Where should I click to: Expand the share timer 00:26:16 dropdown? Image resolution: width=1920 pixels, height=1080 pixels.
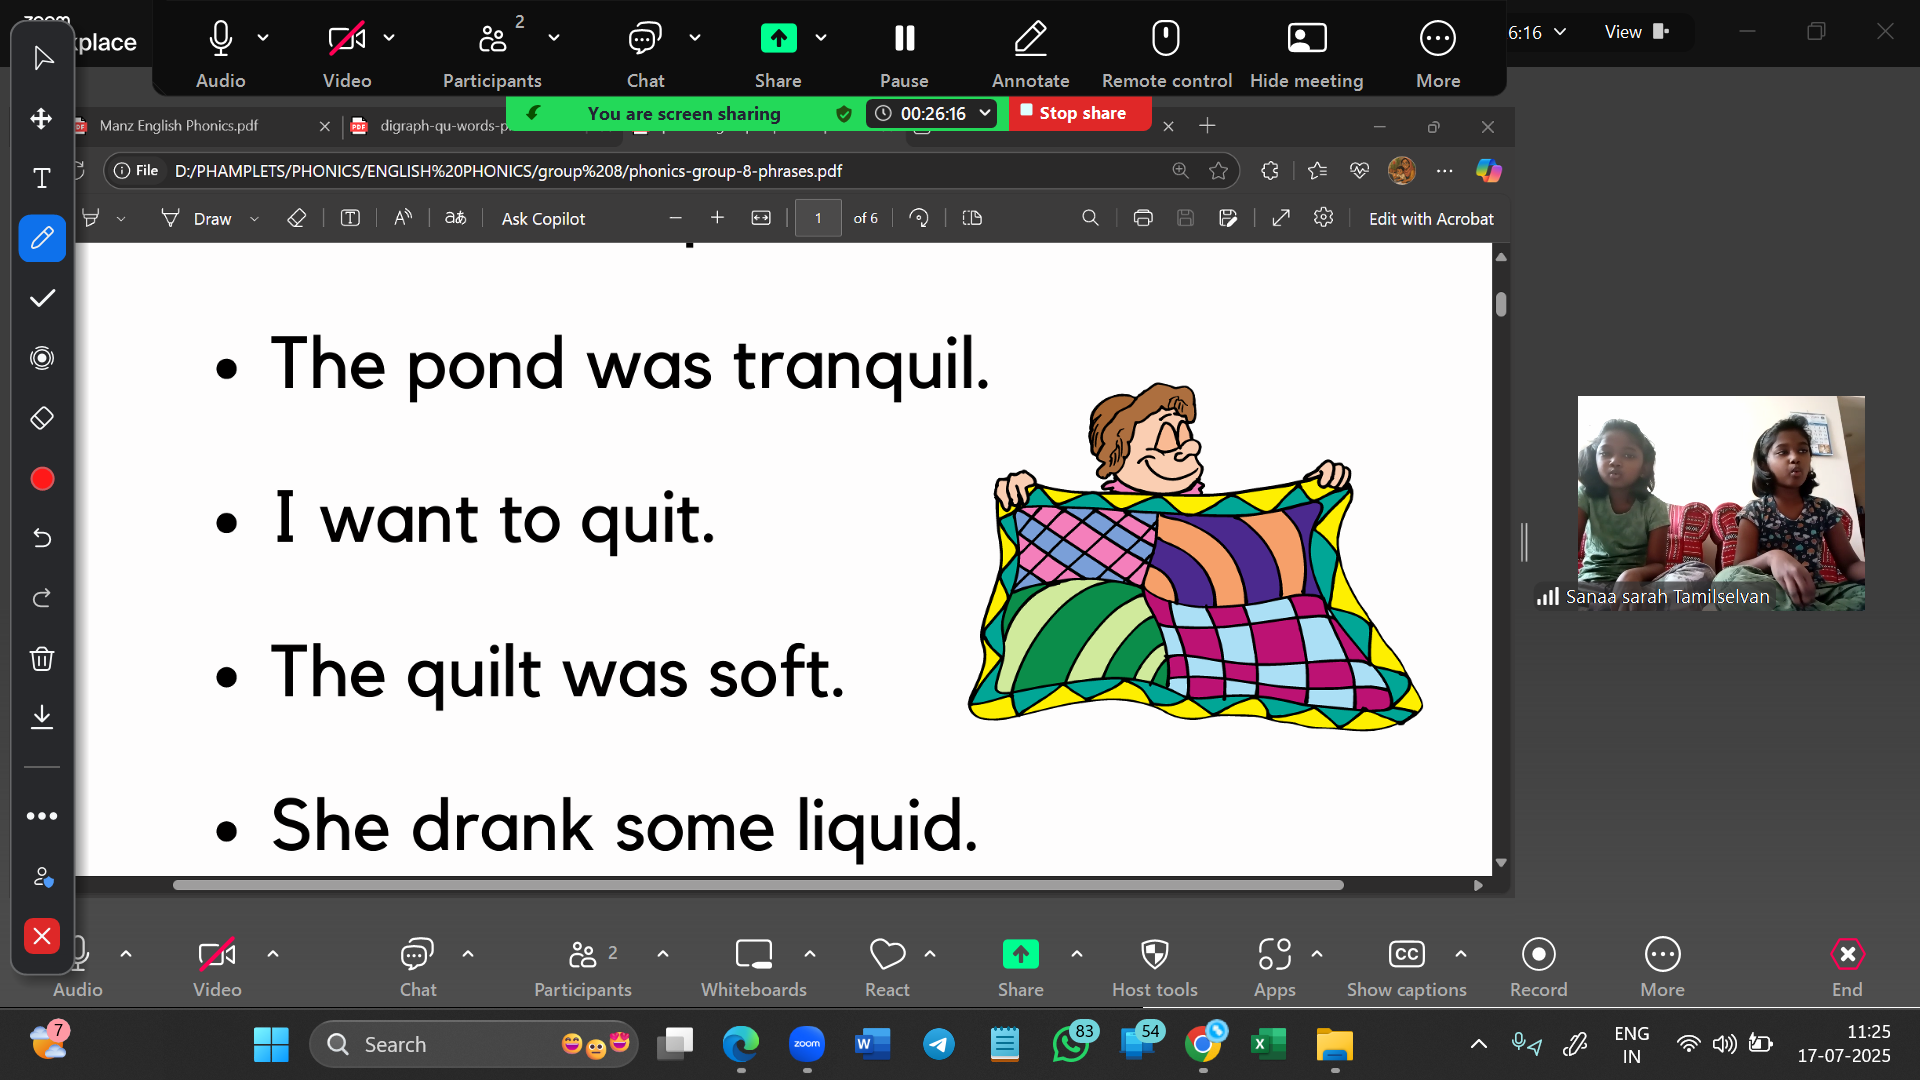click(985, 113)
